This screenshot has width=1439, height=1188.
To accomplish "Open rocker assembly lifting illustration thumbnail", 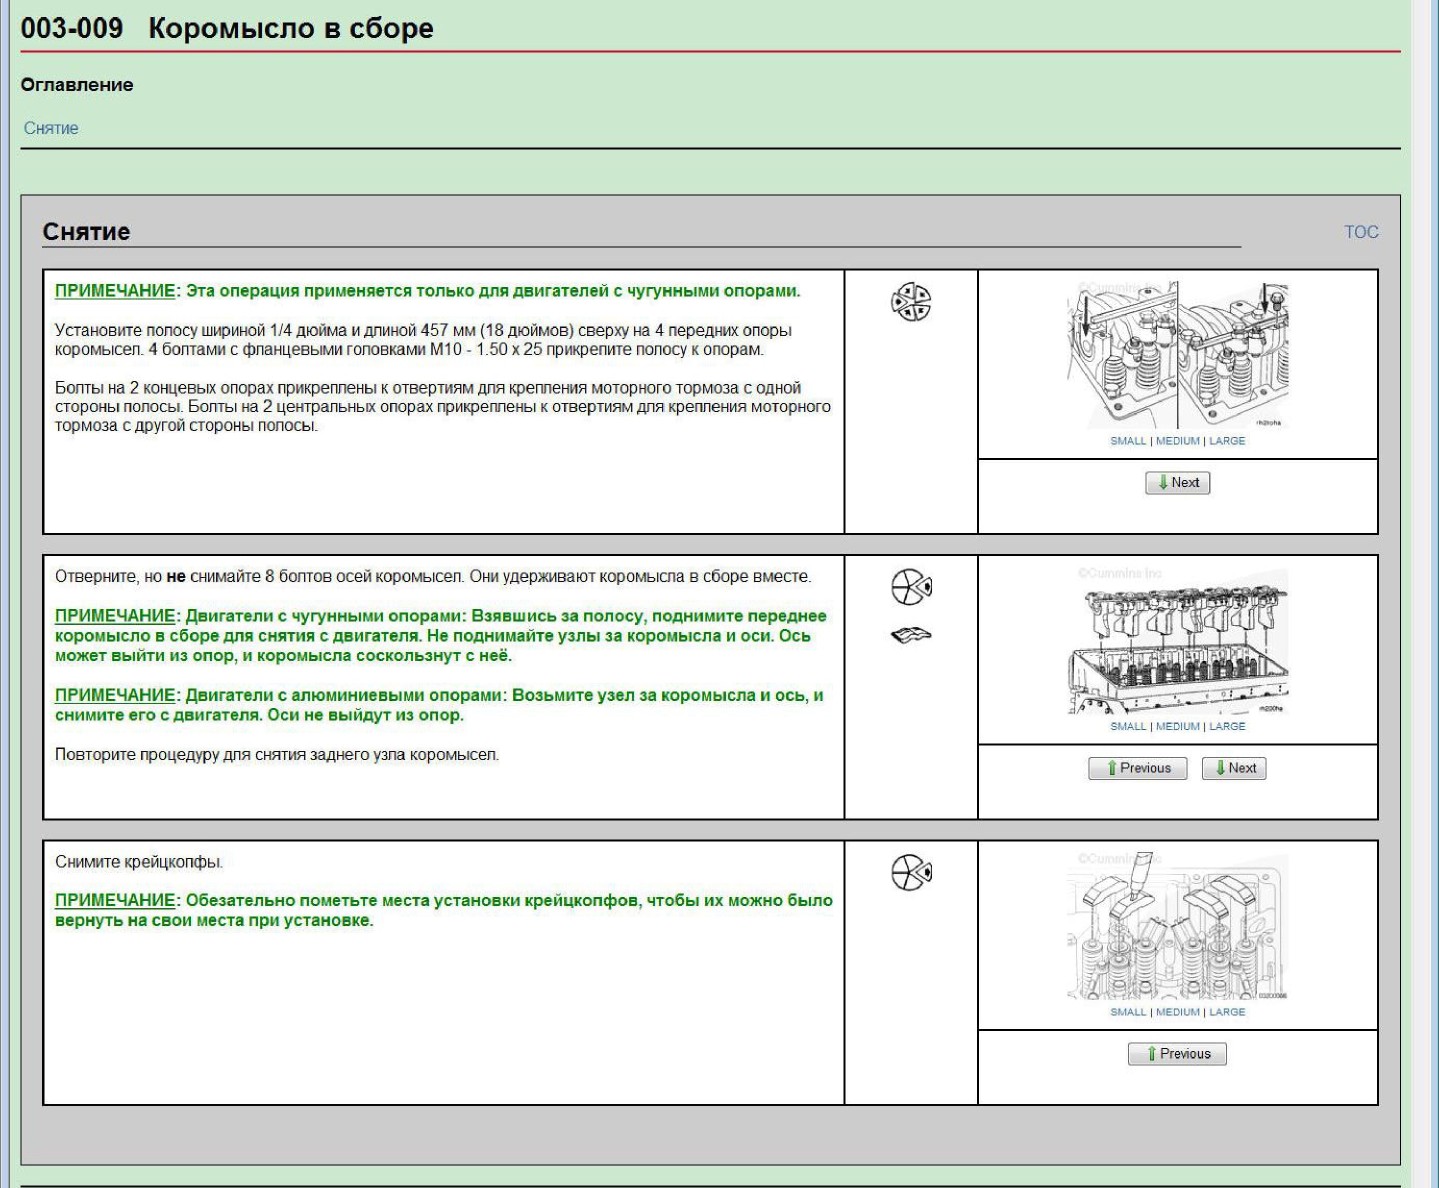I will tap(1178, 641).
